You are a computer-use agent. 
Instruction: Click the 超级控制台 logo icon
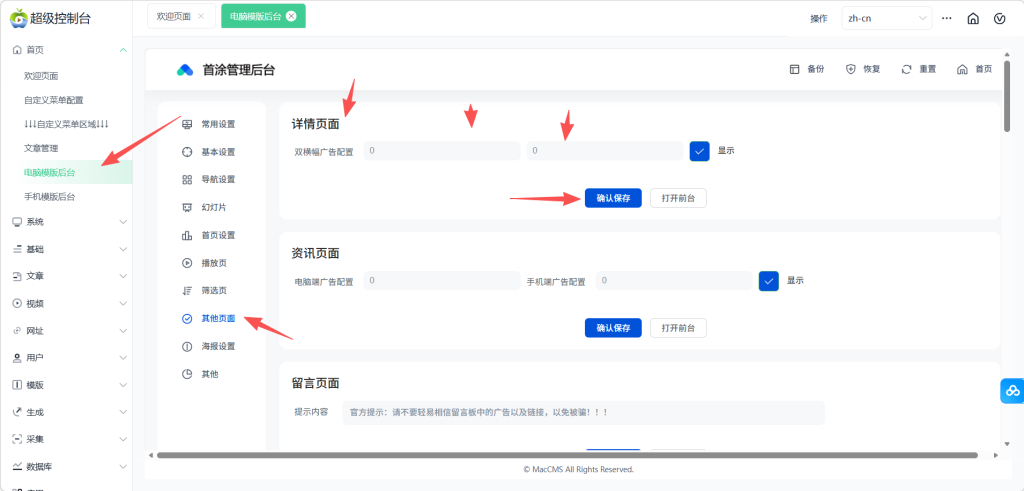click(19, 17)
